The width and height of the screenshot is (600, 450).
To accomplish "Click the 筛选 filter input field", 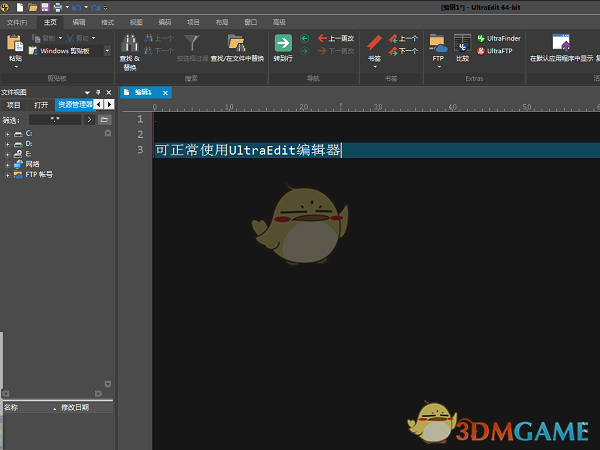I will click(x=55, y=119).
